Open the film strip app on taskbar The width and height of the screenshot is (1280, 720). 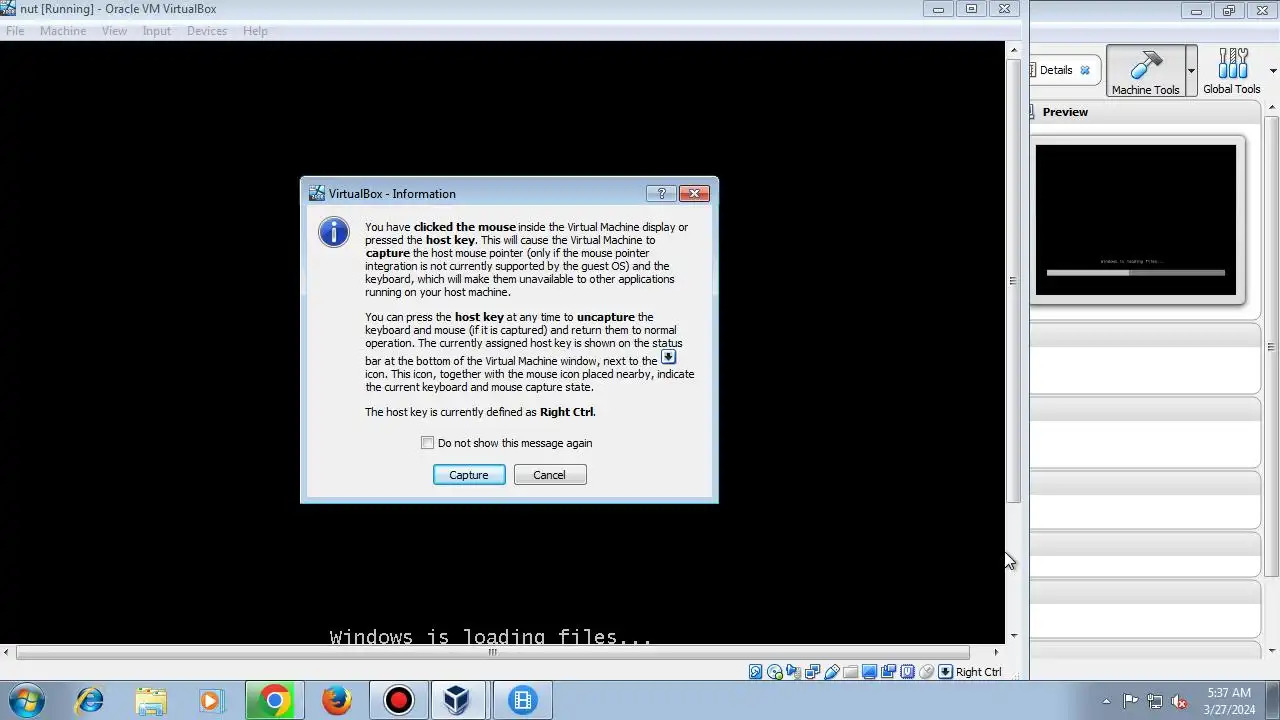pyautogui.click(x=523, y=701)
